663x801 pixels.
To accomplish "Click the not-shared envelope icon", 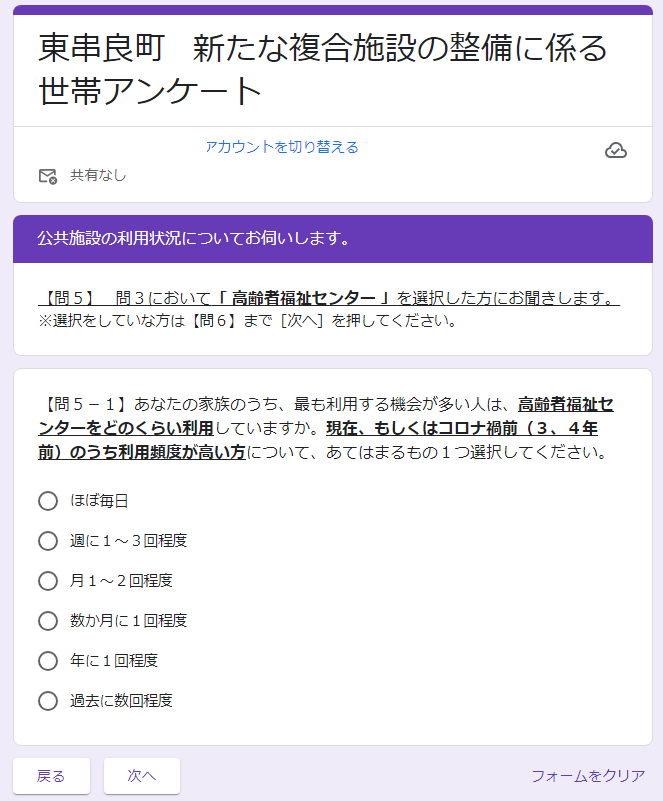I will pos(47,176).
